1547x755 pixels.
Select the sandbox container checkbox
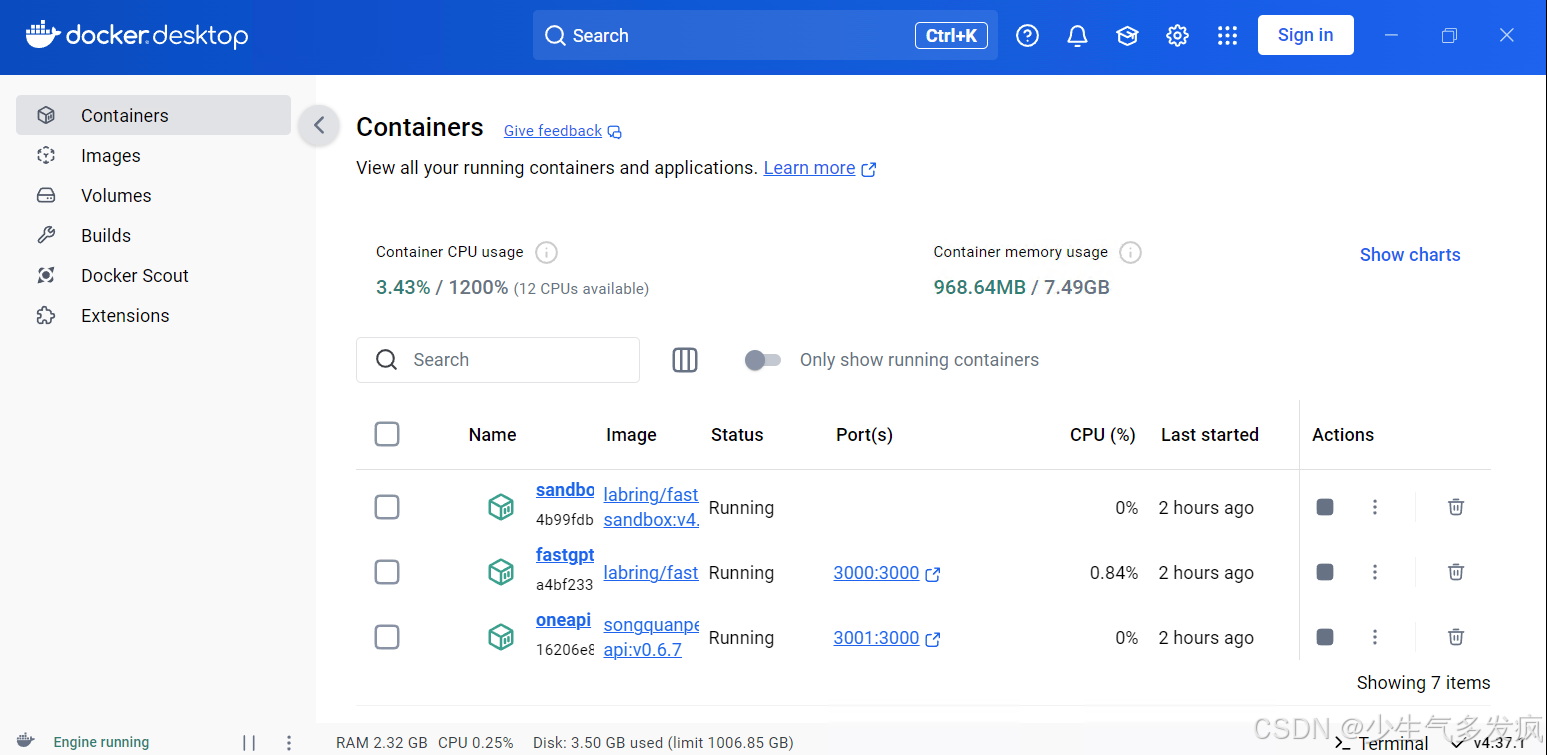click(x=387, y=507)
